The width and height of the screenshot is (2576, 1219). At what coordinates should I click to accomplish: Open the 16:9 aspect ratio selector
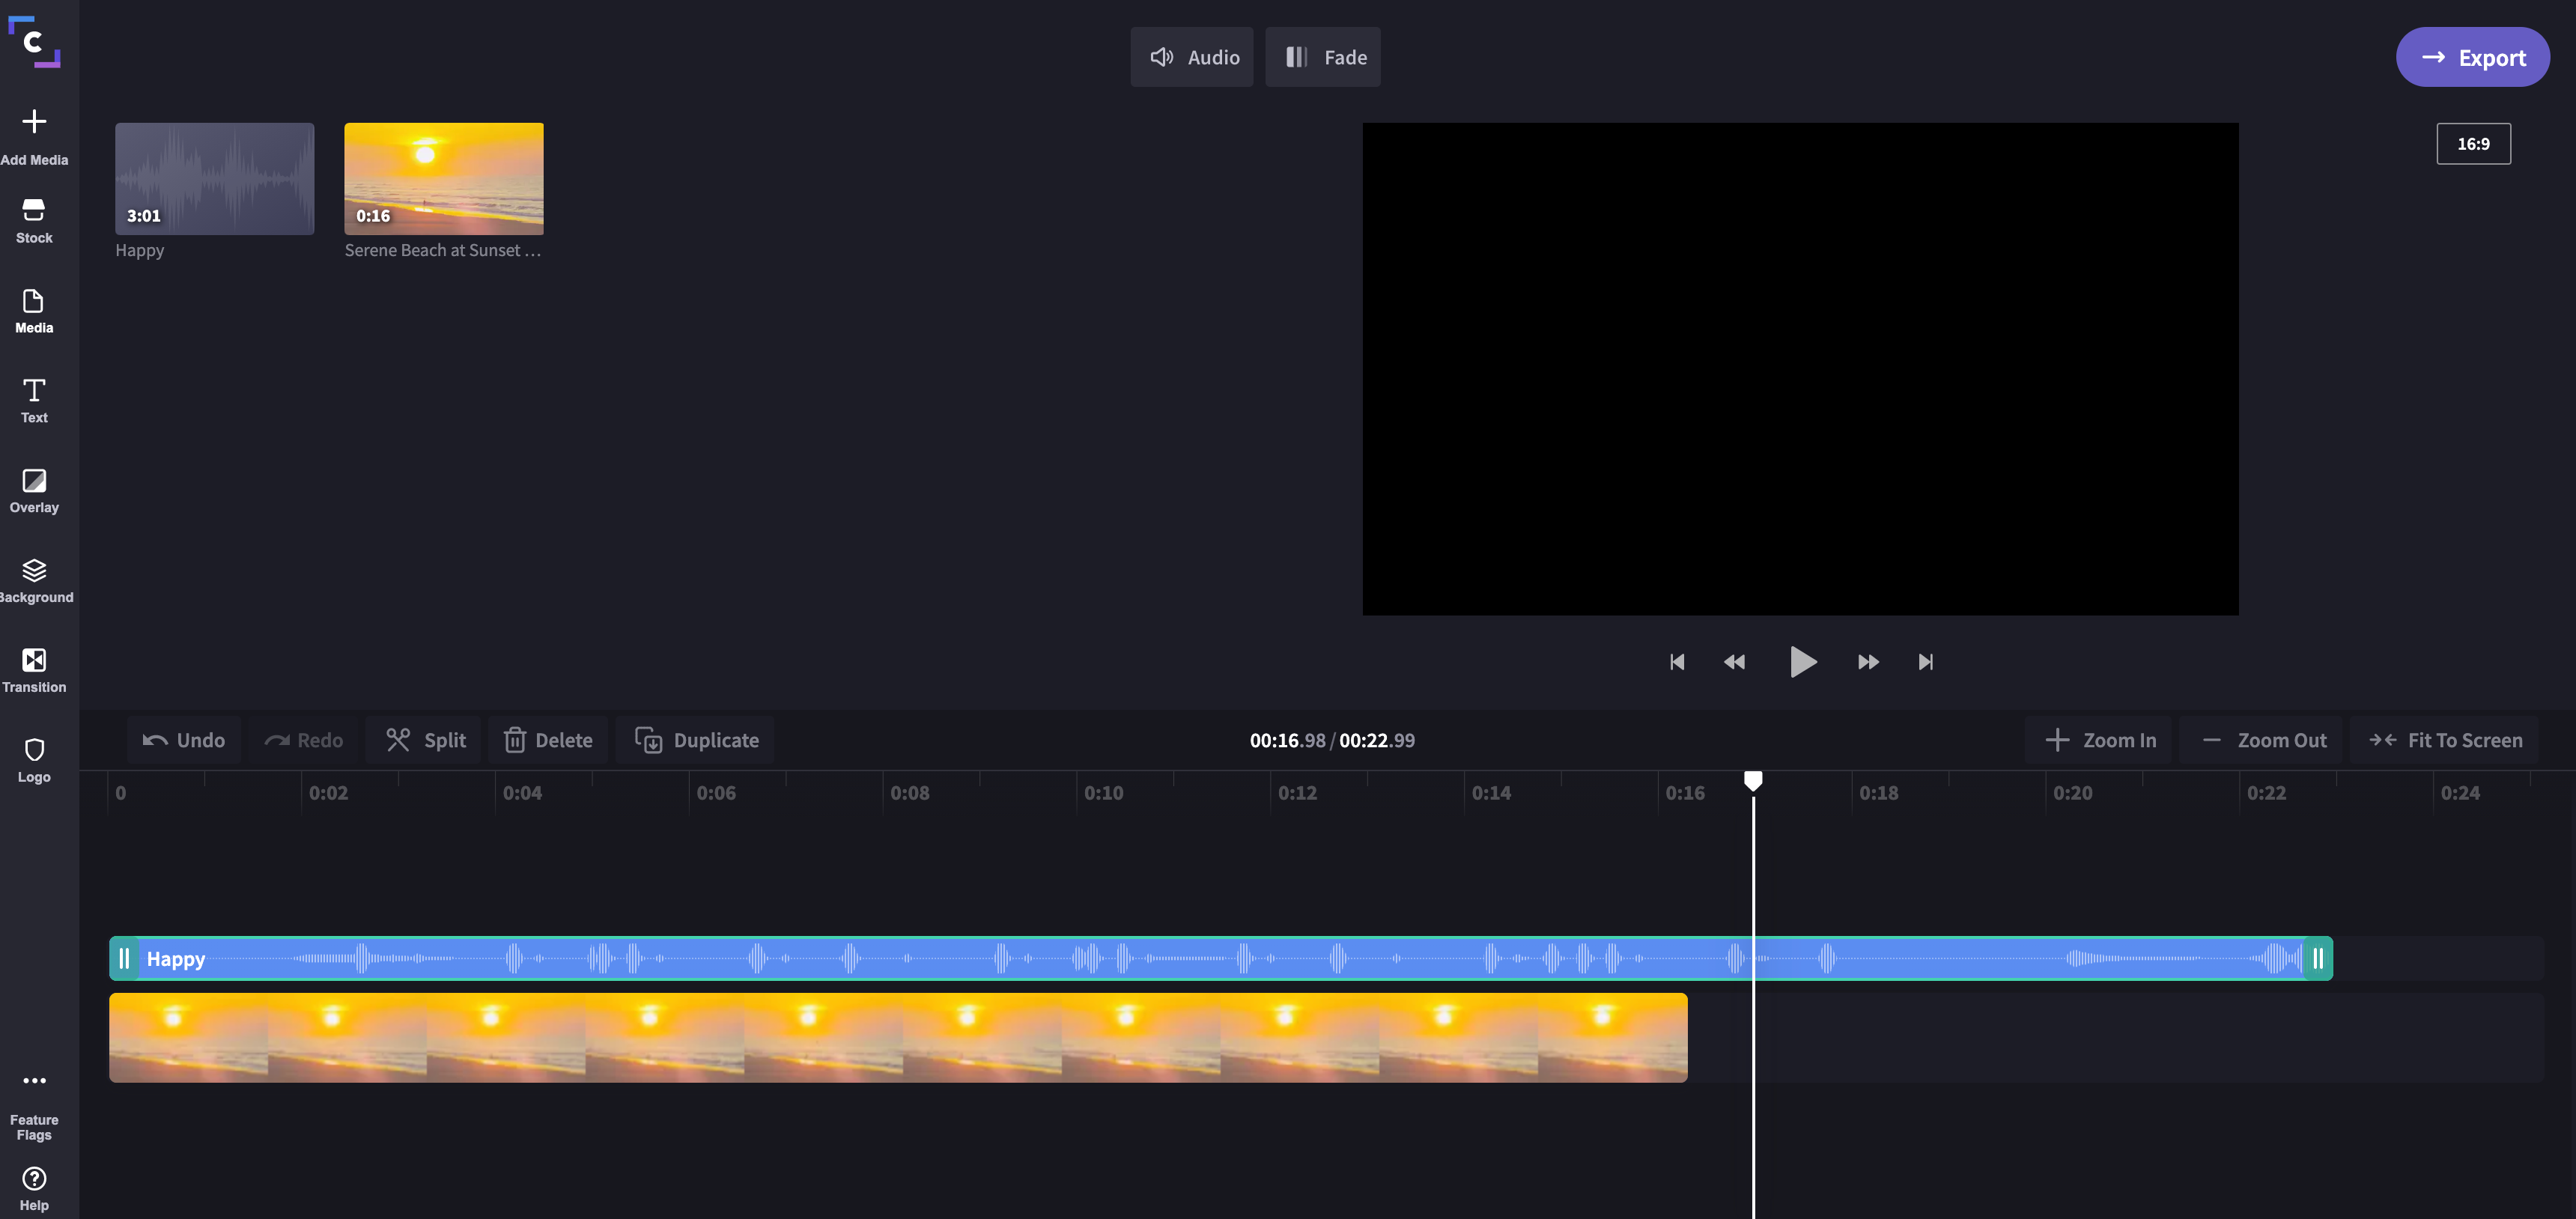(2472, 144)
